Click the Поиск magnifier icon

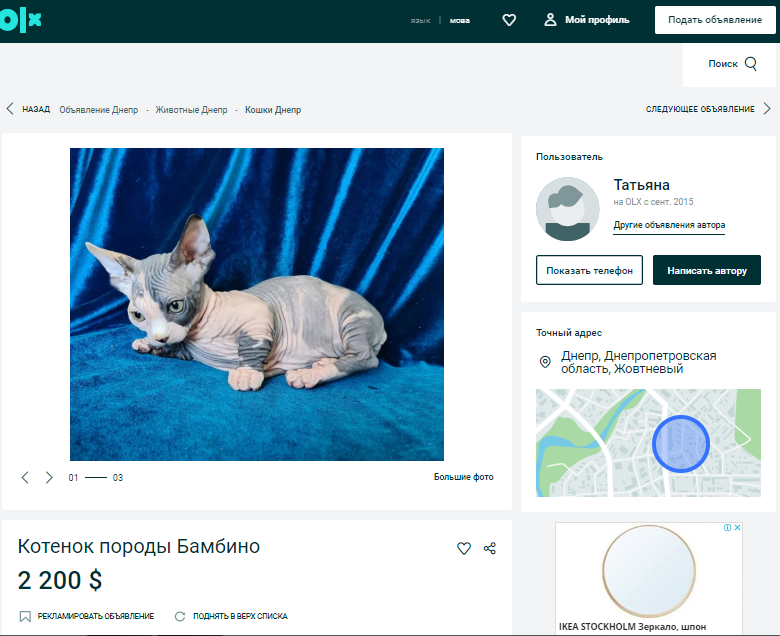coord(751,64)
